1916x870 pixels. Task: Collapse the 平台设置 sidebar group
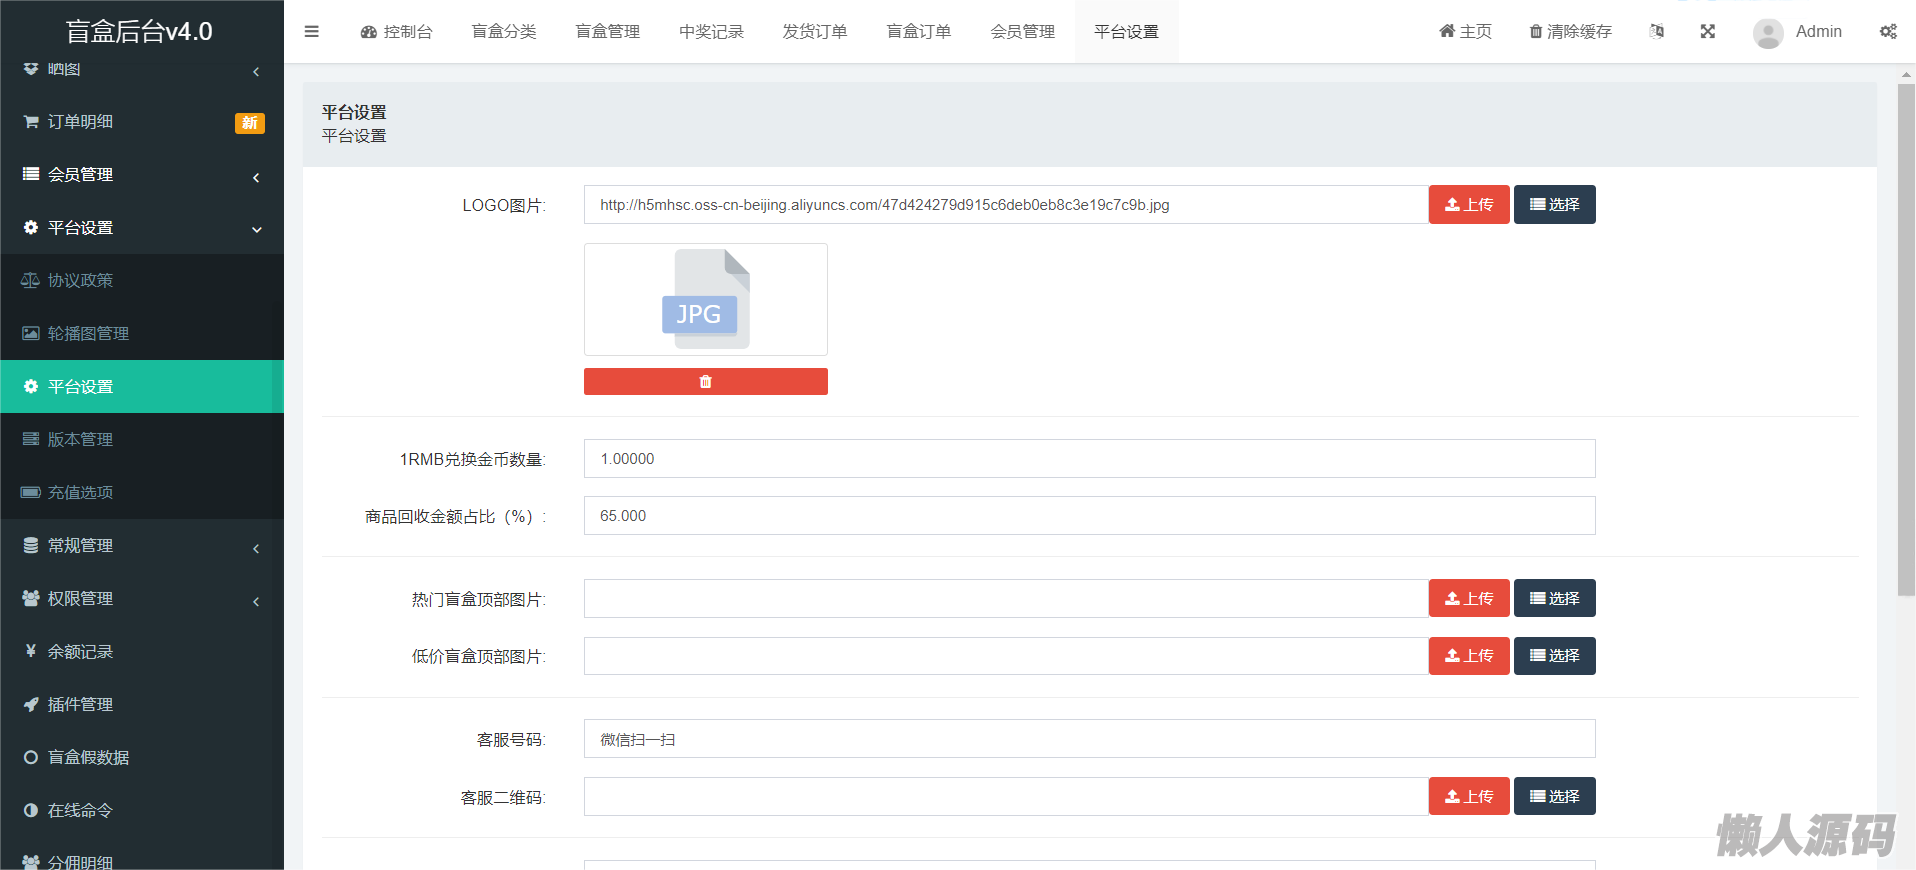click(x=141, y=228)
